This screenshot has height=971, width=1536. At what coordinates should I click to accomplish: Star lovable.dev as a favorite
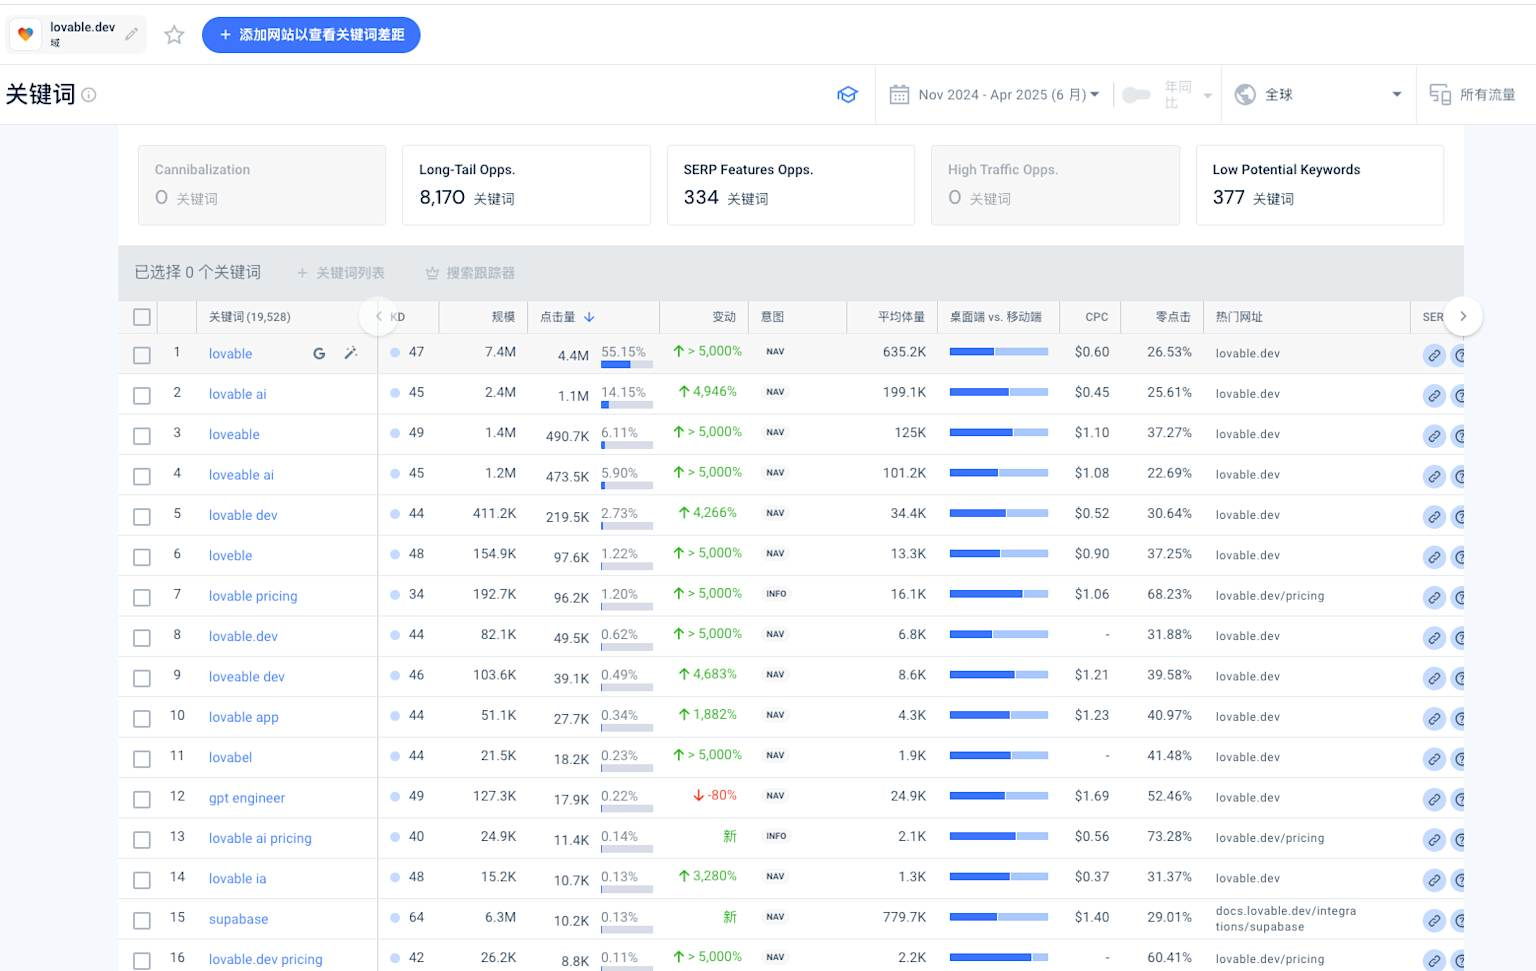point(174,35)
